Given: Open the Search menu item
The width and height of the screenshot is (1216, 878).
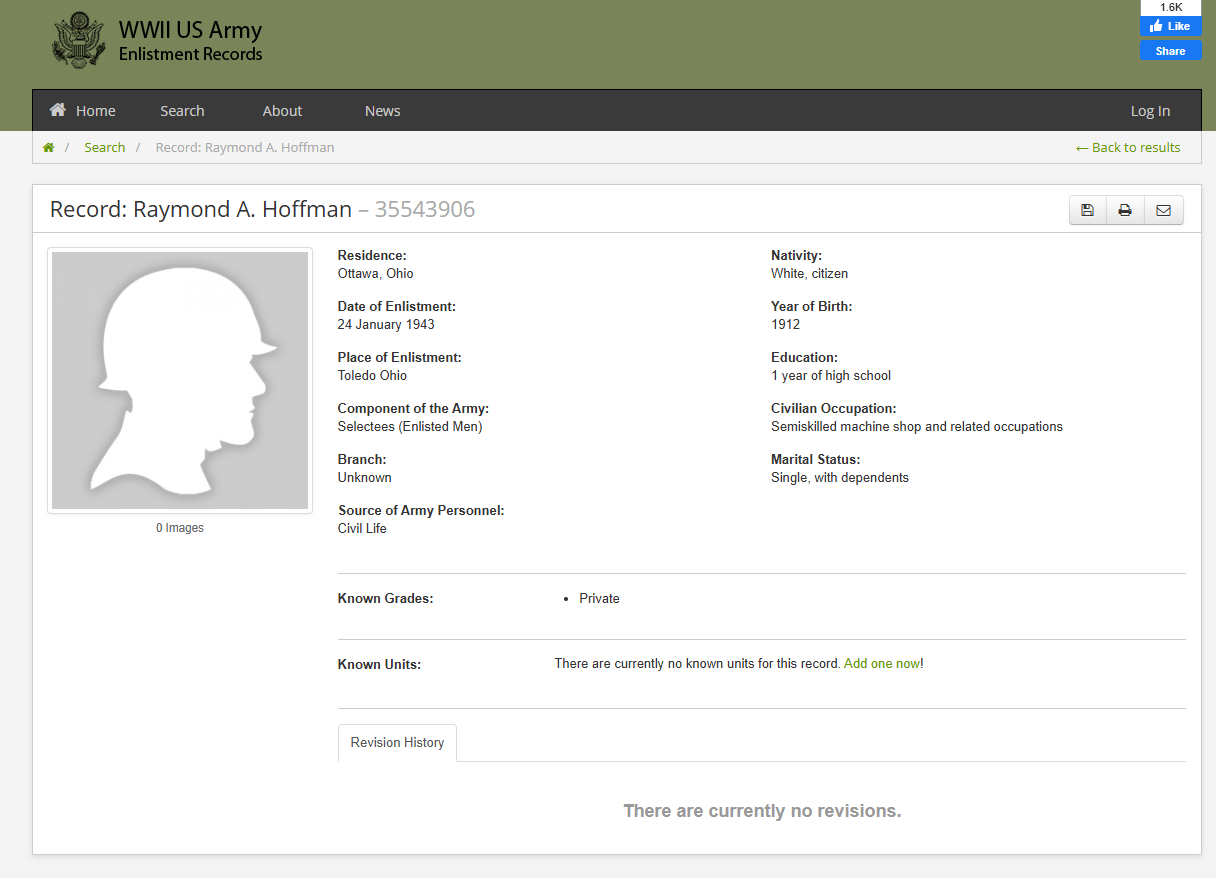Looking at the screenshot, I should (x=182, y=111).
